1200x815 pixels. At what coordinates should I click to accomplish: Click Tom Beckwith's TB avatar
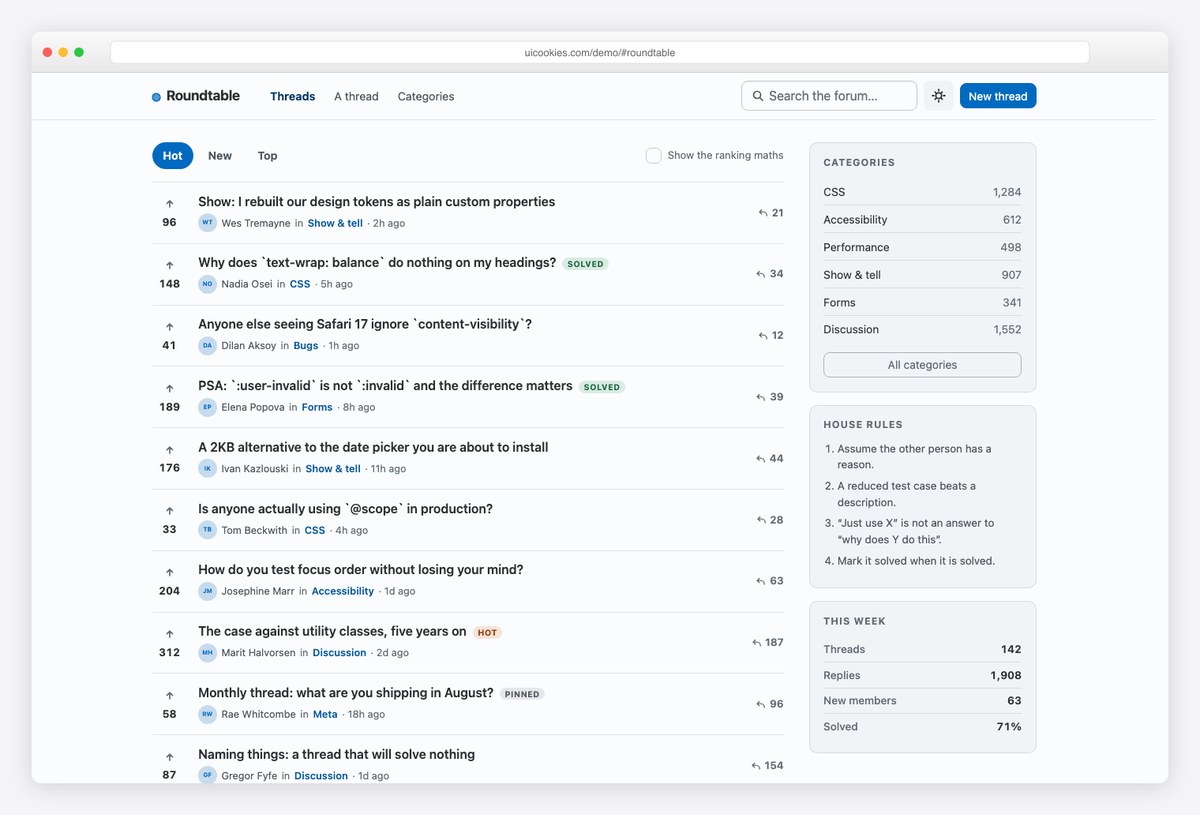pos(207,530)
